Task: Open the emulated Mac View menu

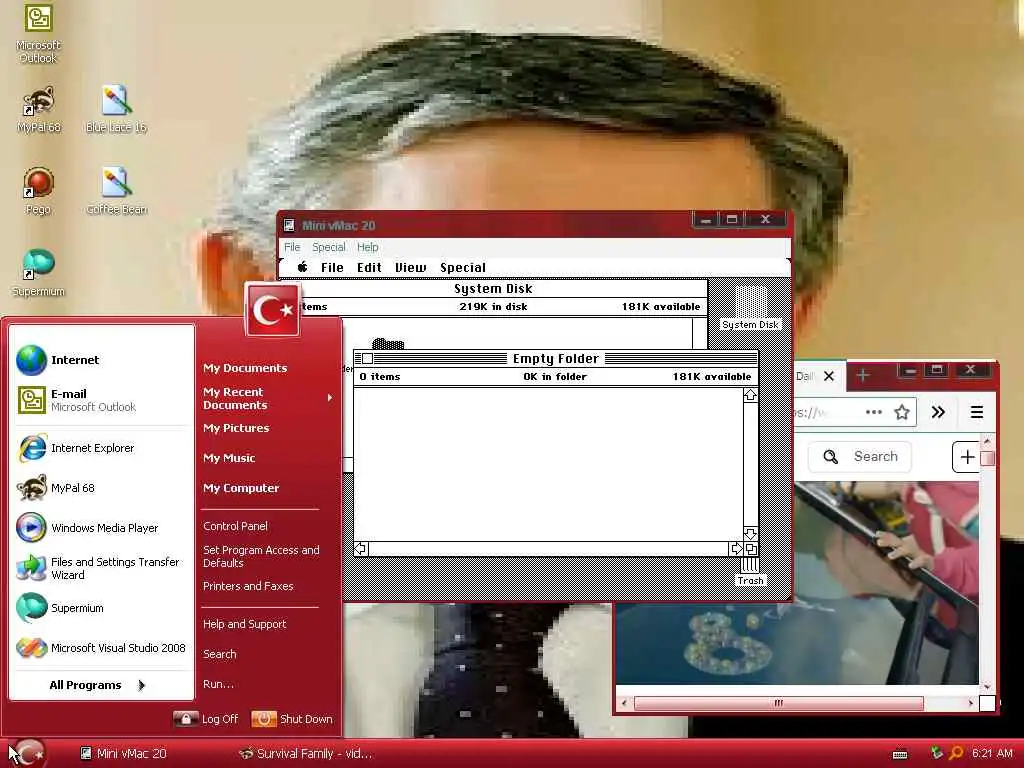Action: click(410, 267)
